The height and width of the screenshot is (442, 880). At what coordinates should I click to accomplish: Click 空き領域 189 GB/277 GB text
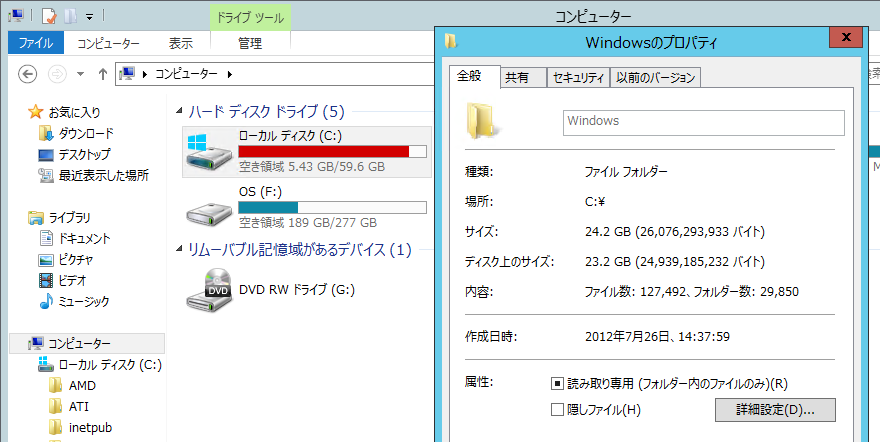point(308,223)
